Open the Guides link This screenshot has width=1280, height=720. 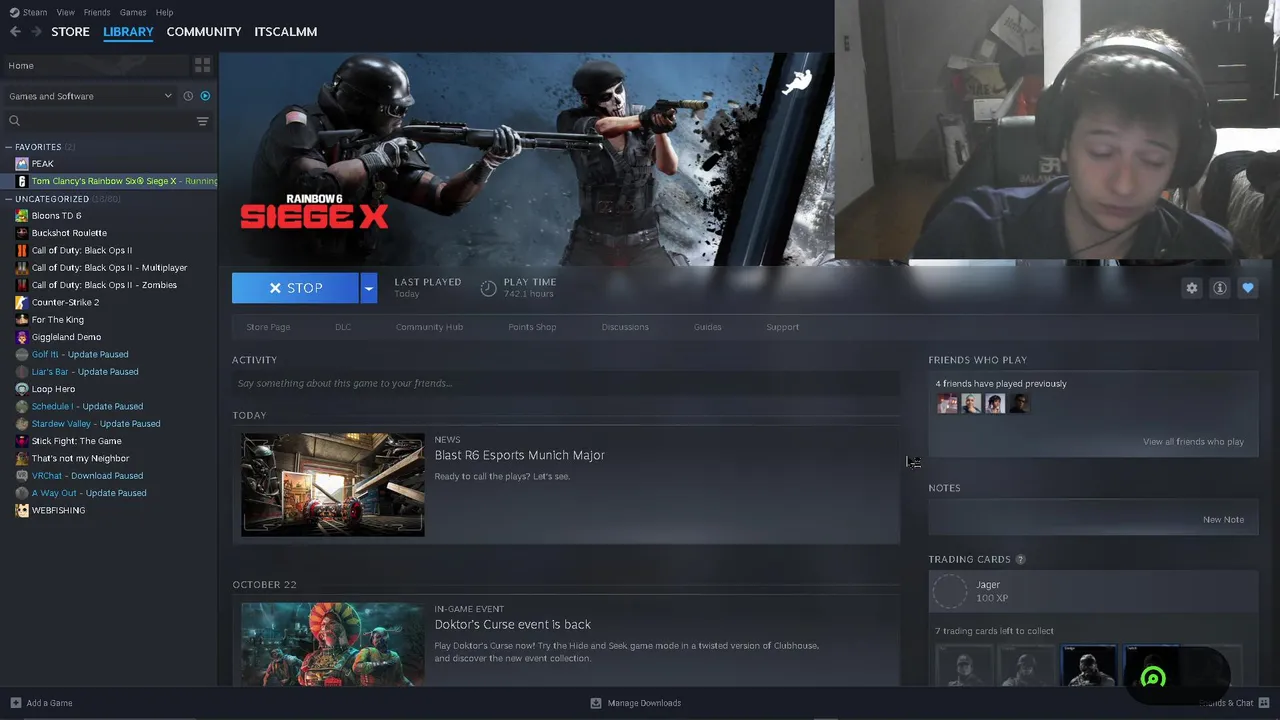[x=707, y=327]
